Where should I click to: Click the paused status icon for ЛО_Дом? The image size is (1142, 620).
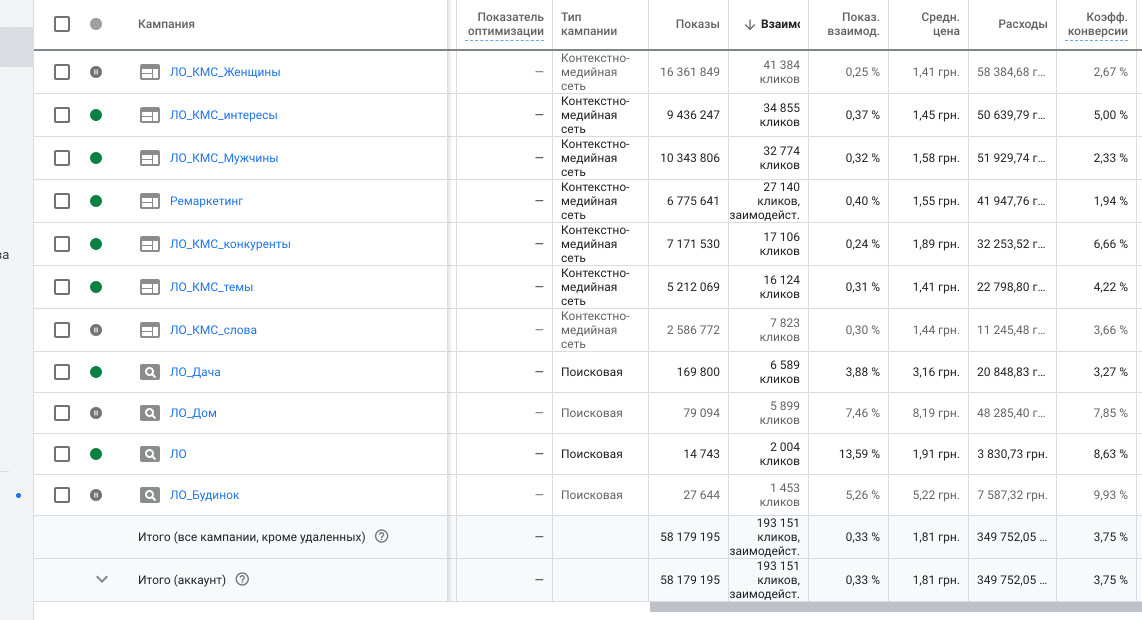[x=95, y=413]
